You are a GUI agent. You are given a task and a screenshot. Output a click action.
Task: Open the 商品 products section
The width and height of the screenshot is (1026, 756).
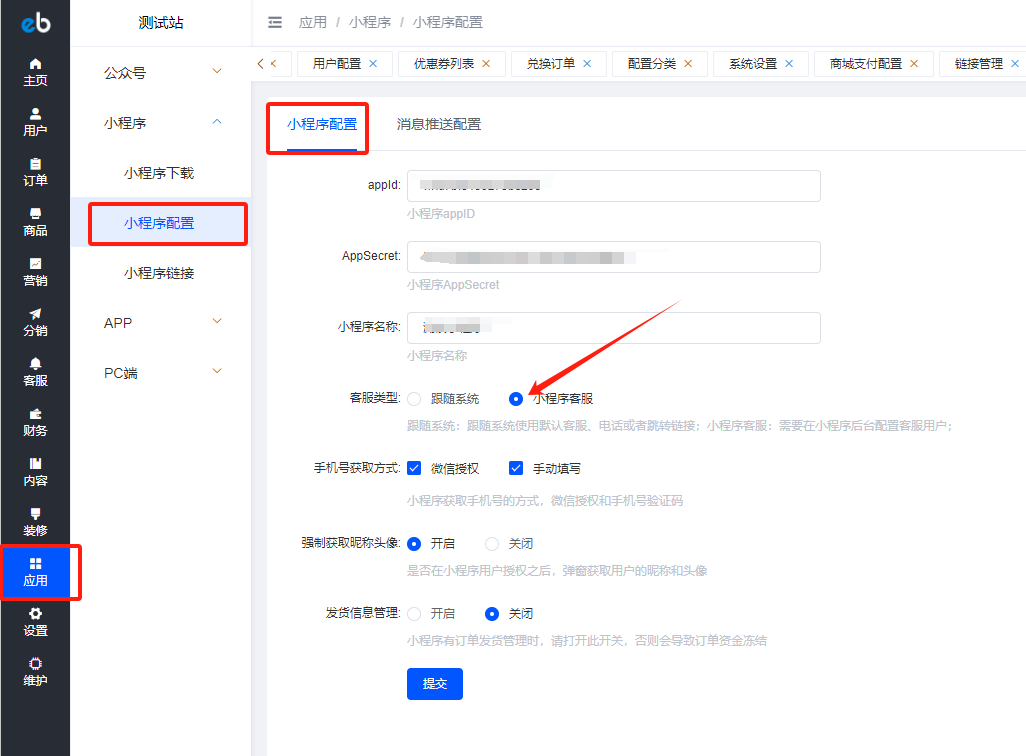(35, 221)
